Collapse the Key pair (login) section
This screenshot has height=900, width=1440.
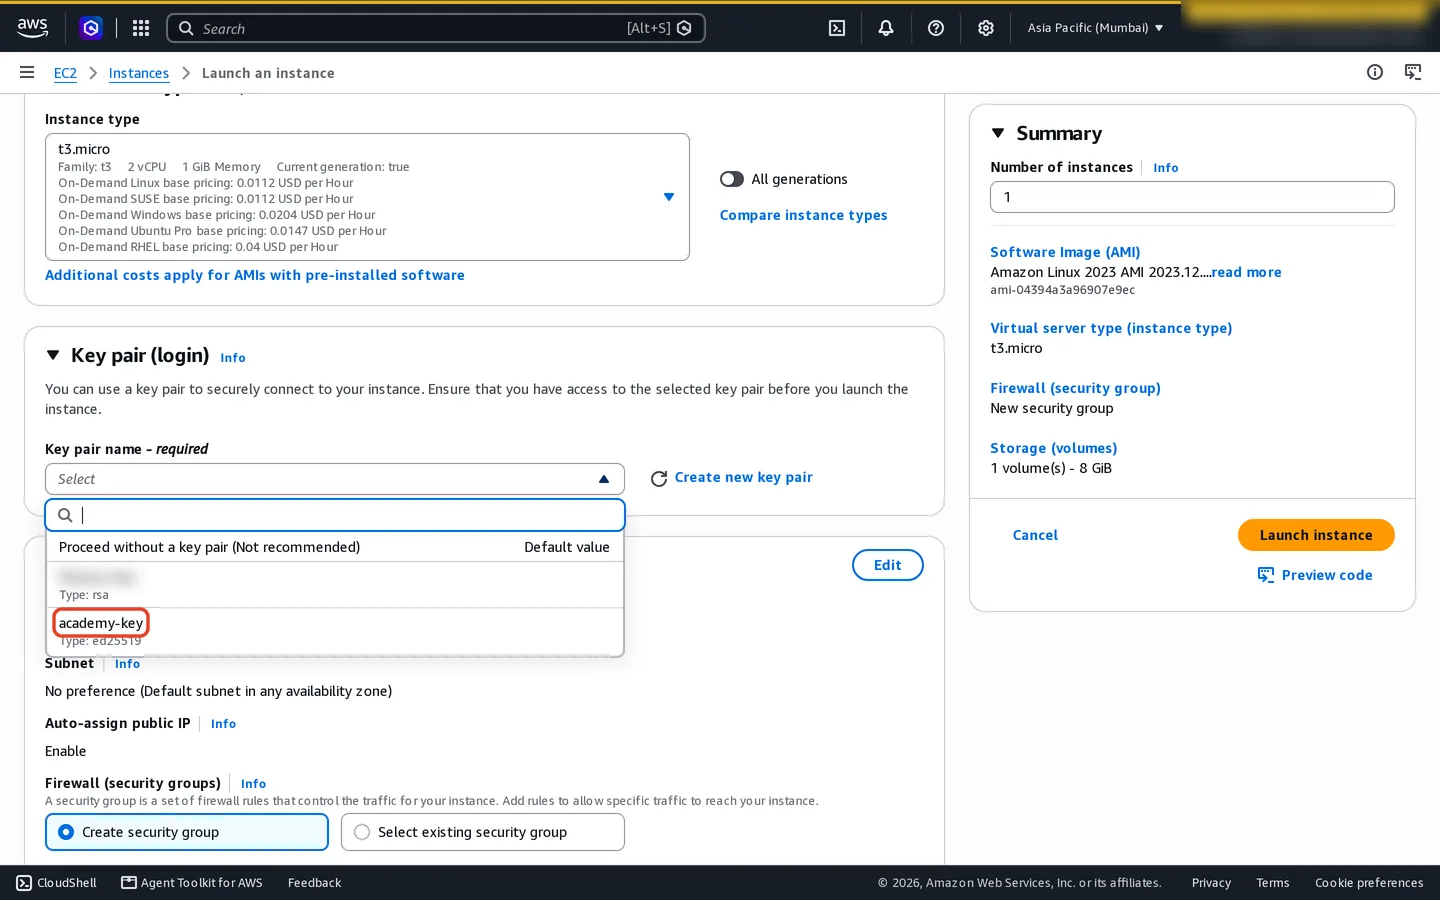coord(53,355)
